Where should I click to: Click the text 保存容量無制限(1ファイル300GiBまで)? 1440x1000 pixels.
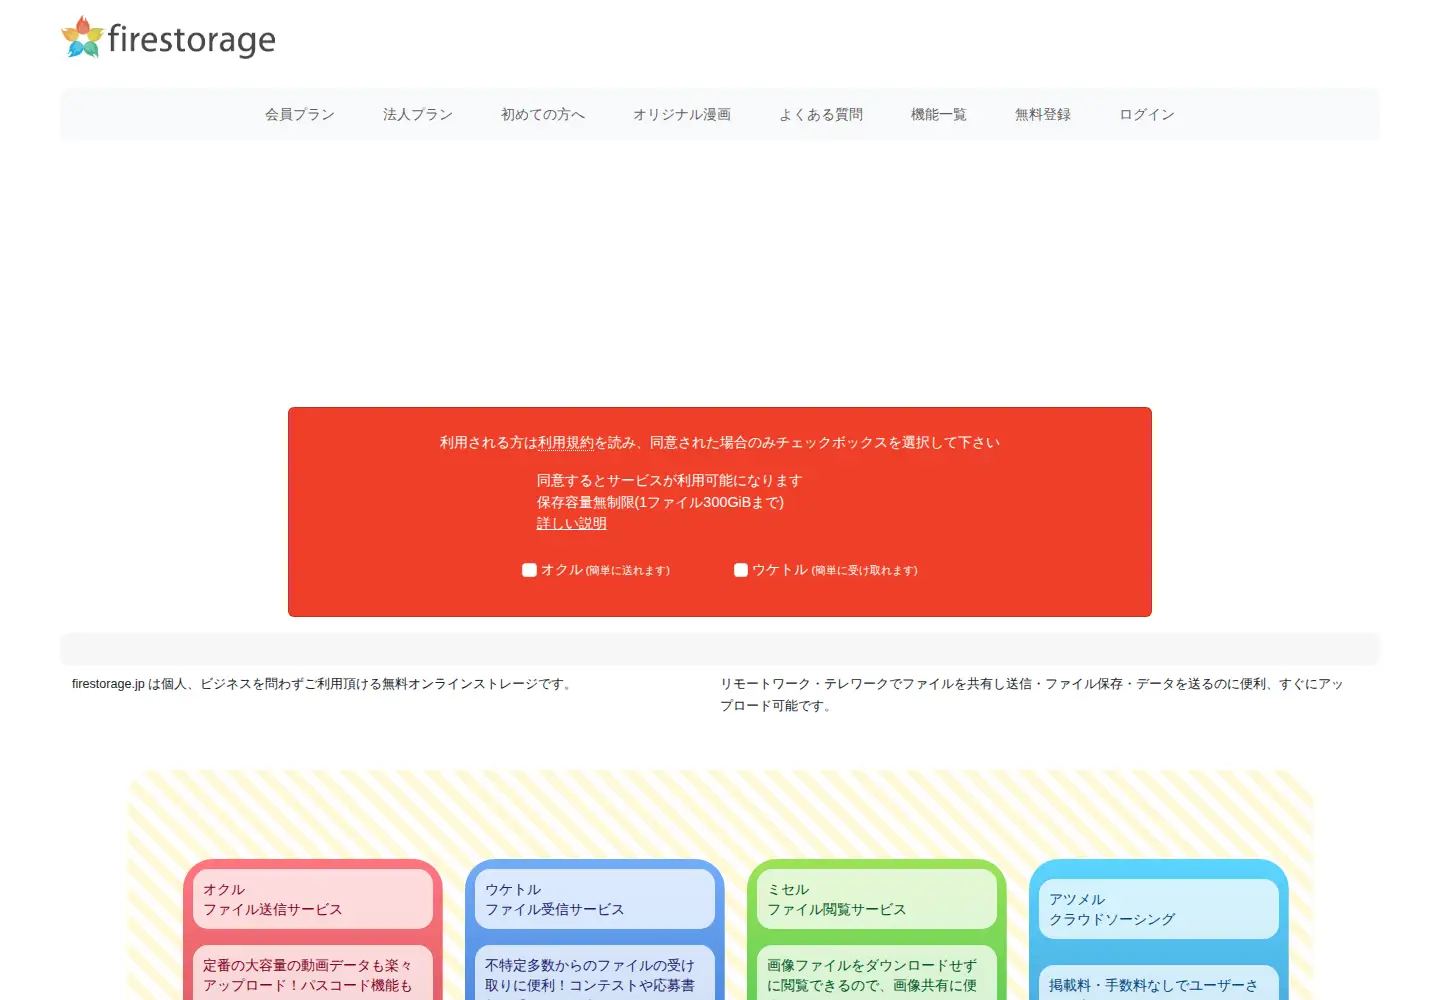click(x=660, y=502)
